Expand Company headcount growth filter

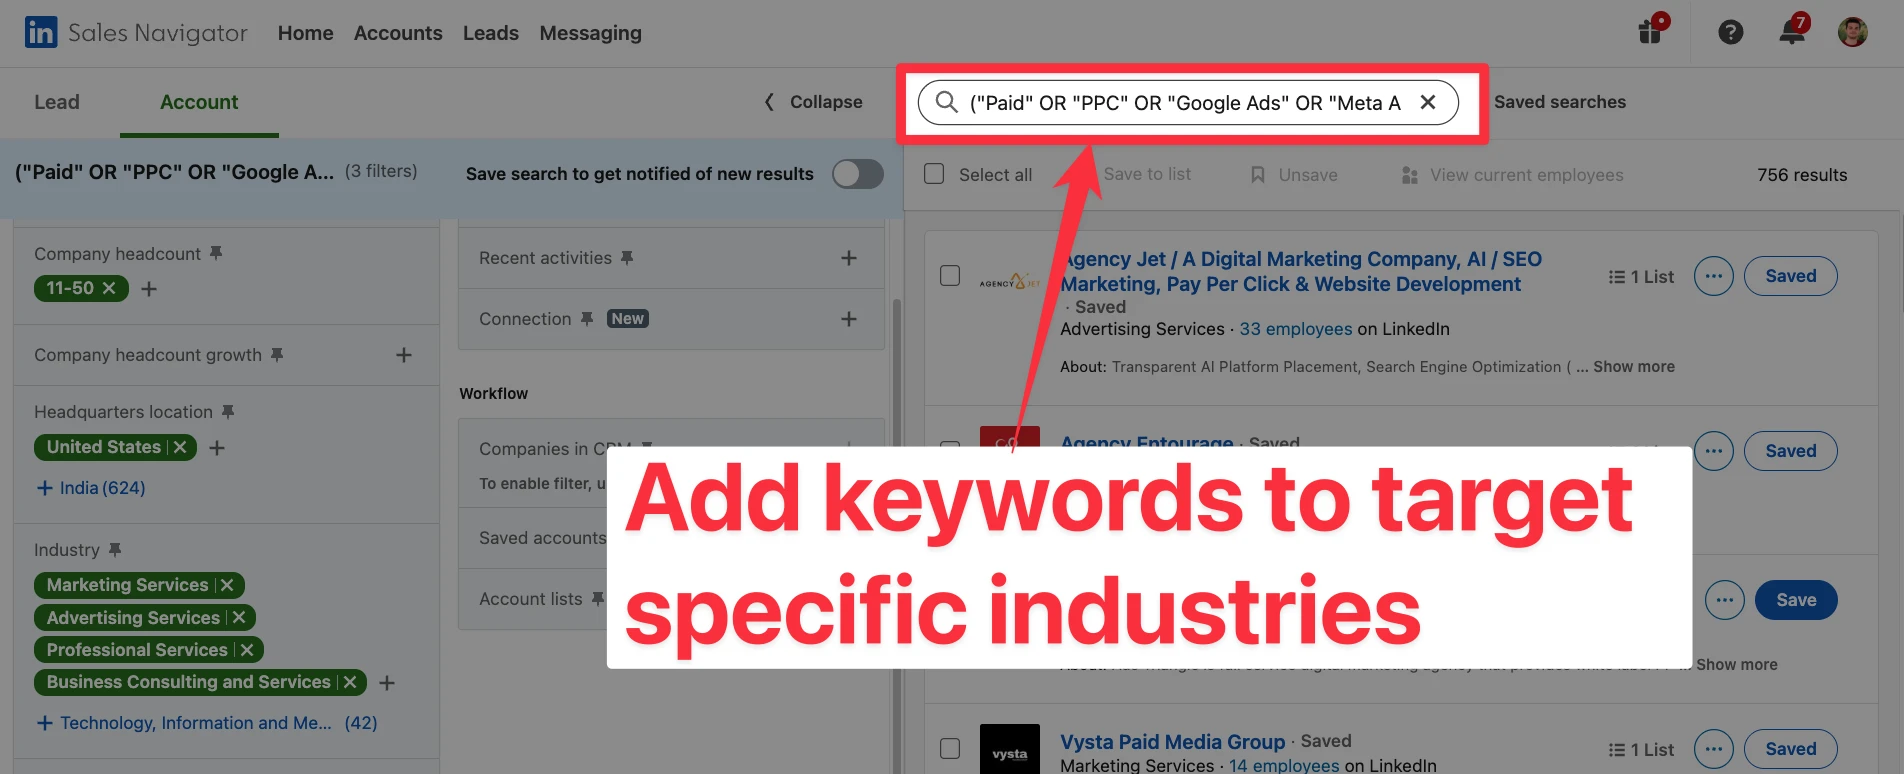[x=404, y=355]
